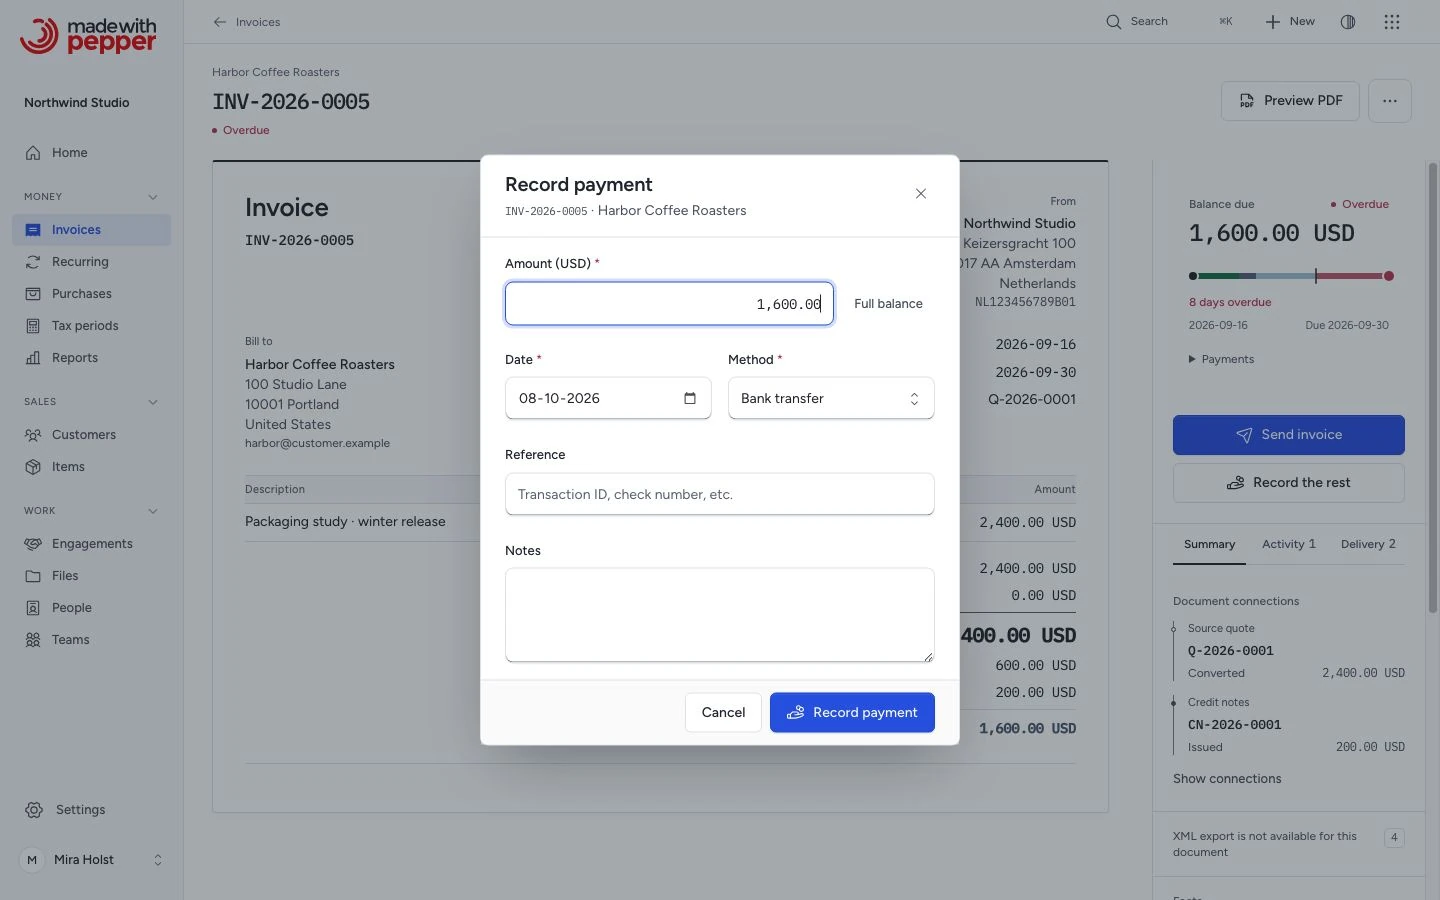
Task: Click the Send invoice button
Action: tap(1288, 435)
